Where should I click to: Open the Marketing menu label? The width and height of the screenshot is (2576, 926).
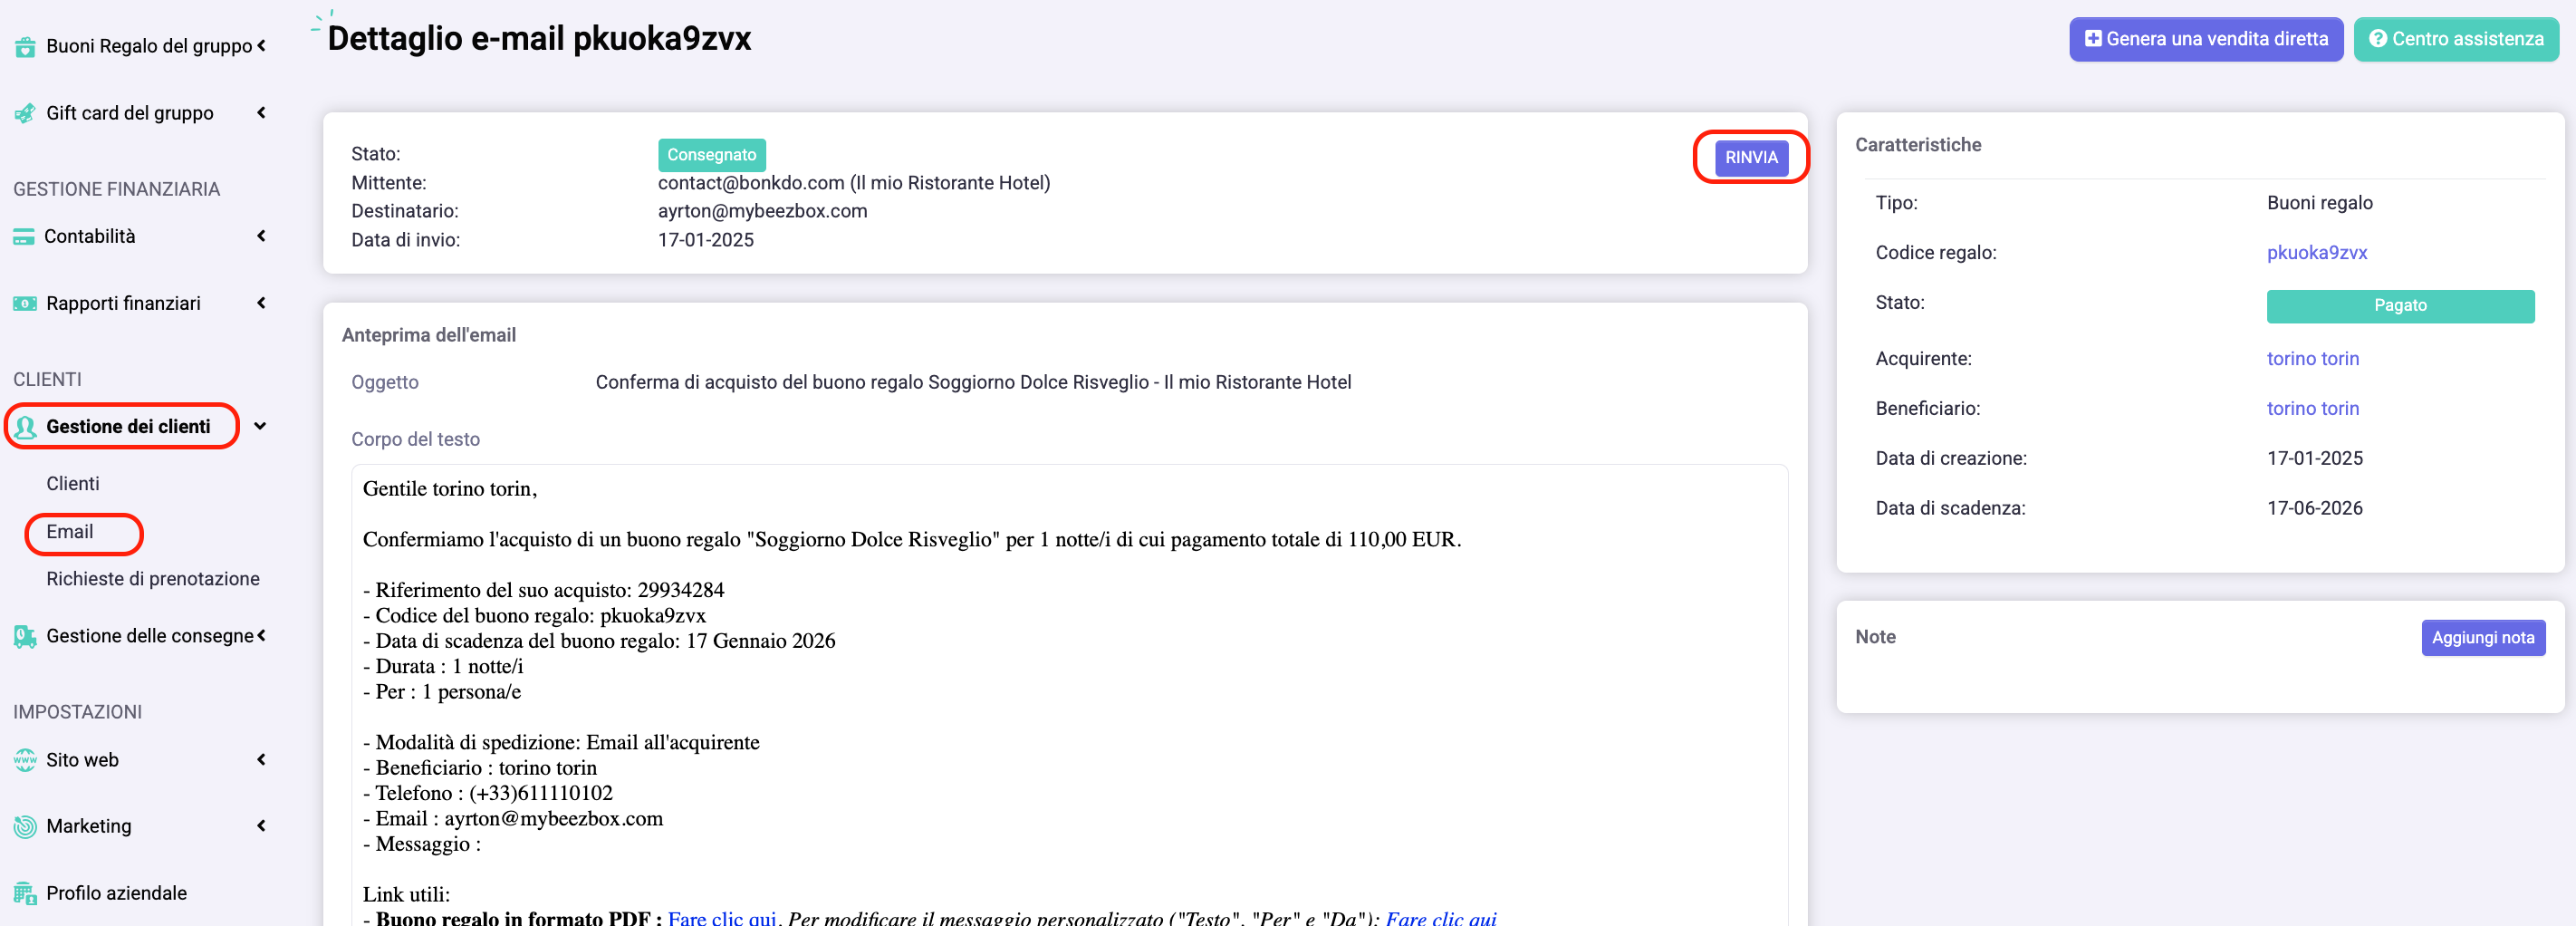click(88, 826)
